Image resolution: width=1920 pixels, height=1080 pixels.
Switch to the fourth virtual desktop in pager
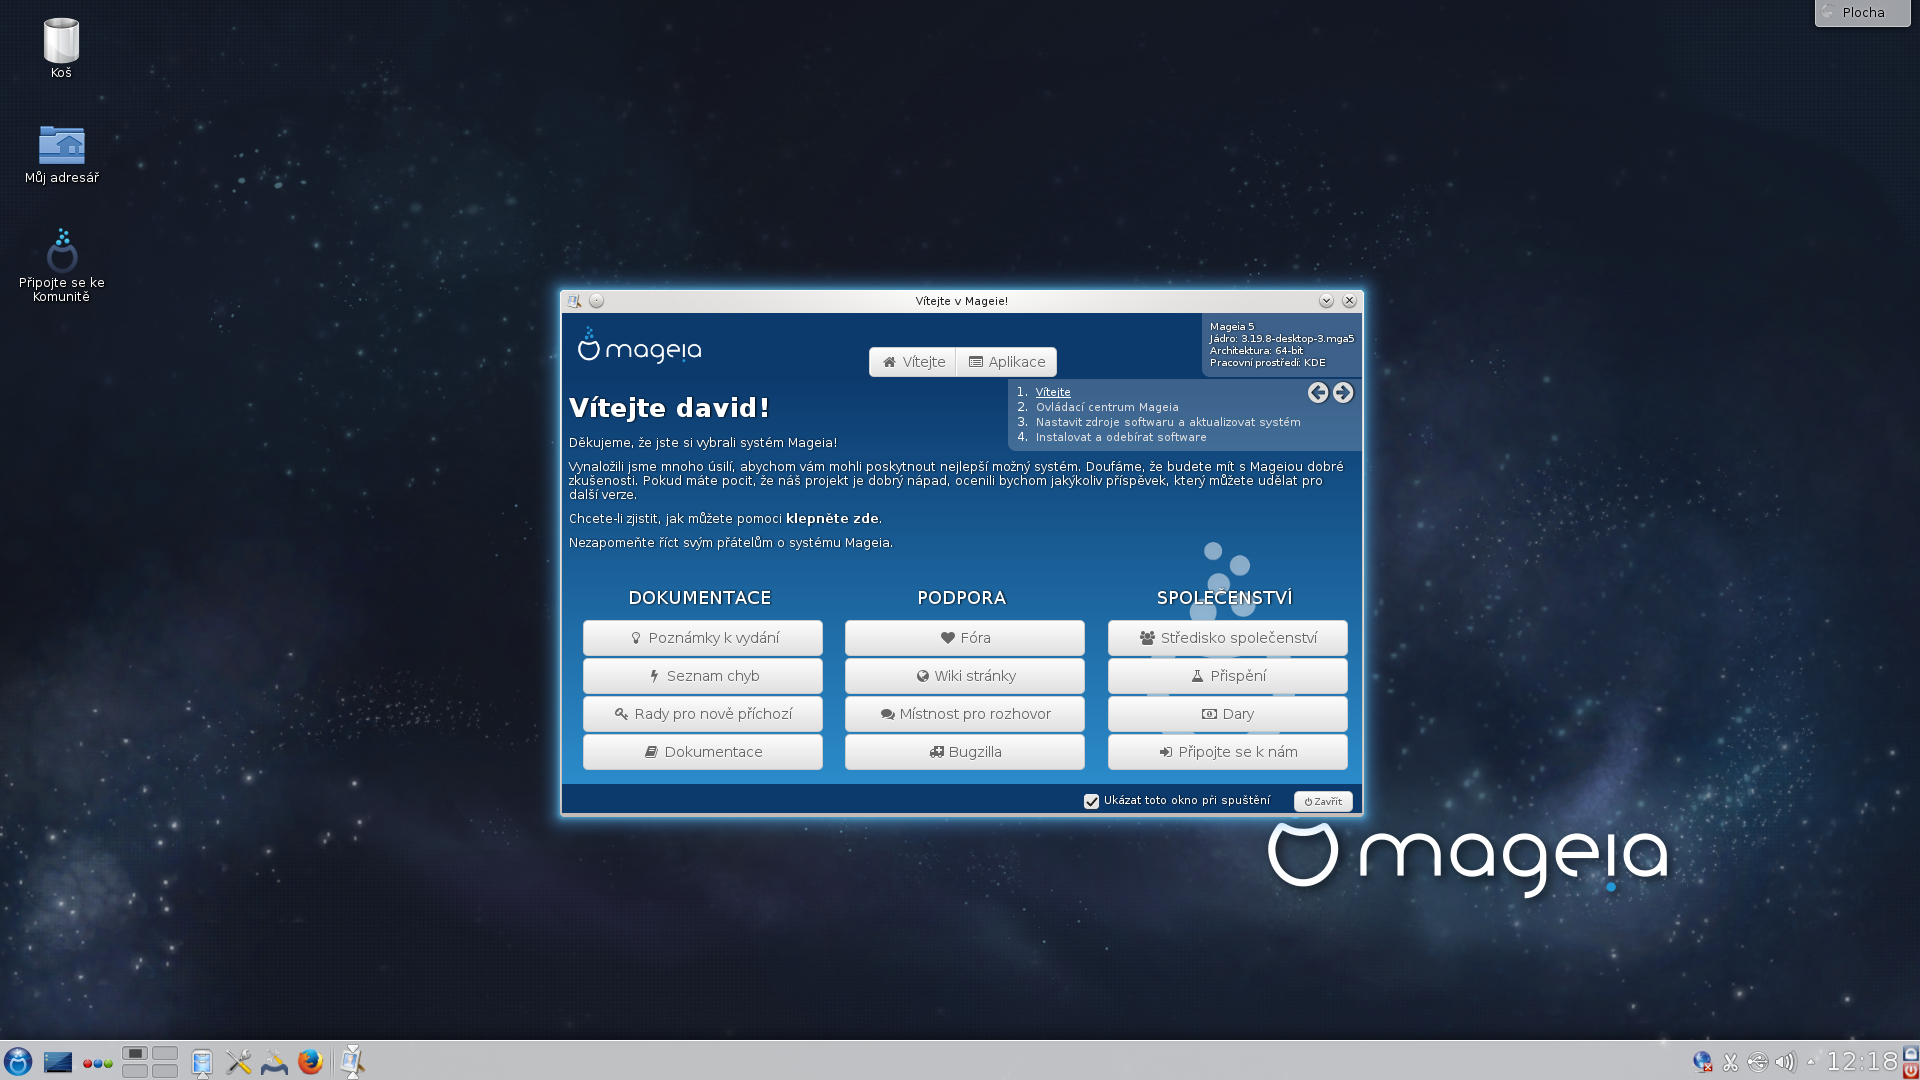(x=165, y=1070)
